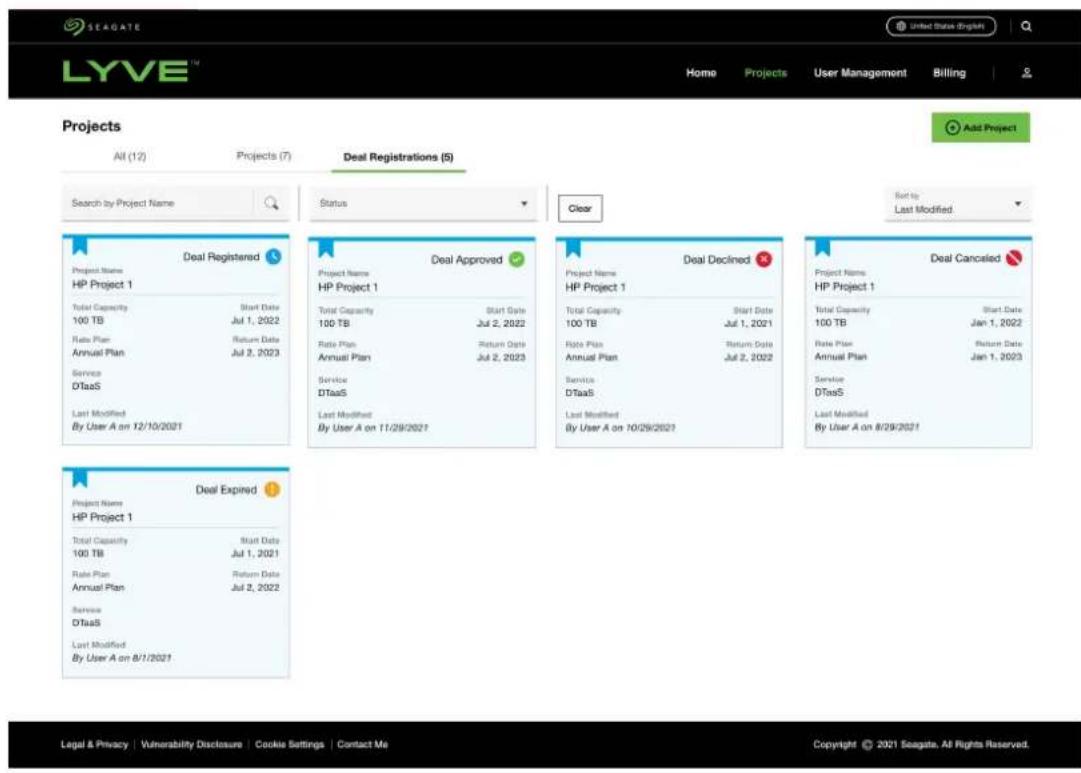Open the search magnifier in top bar
The image size is (1081, 773).
click(1026, 26)
